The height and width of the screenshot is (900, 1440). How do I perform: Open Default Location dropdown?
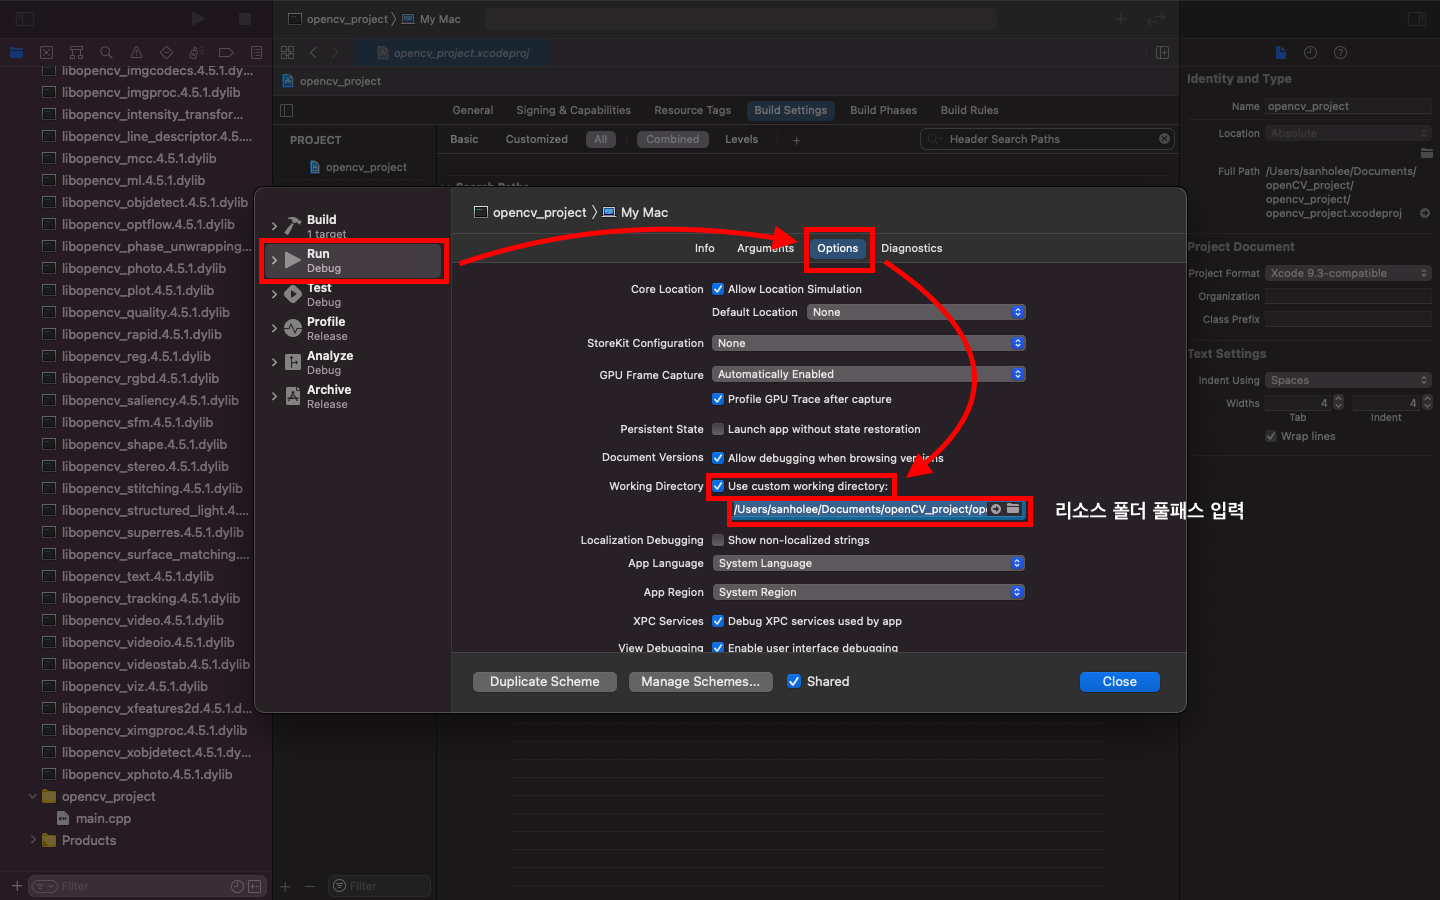click(916, 312)
